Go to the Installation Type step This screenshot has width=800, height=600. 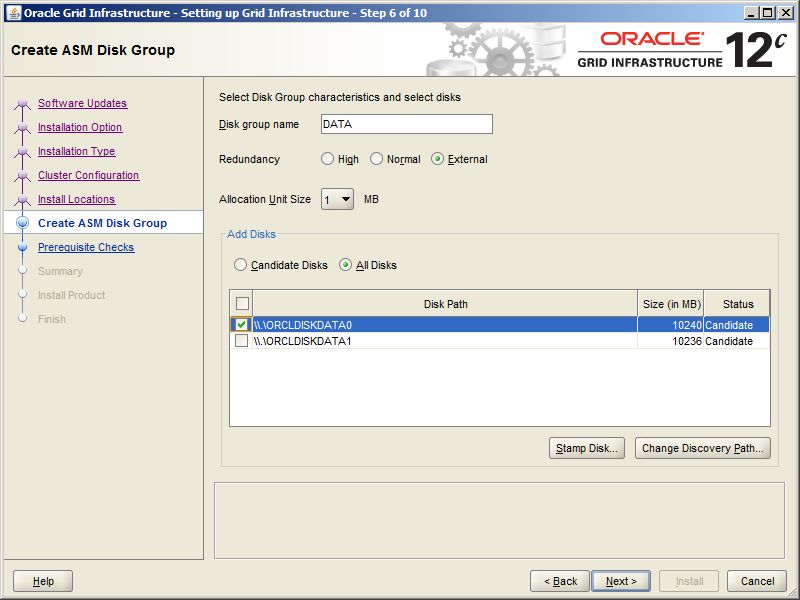(77, 151)
